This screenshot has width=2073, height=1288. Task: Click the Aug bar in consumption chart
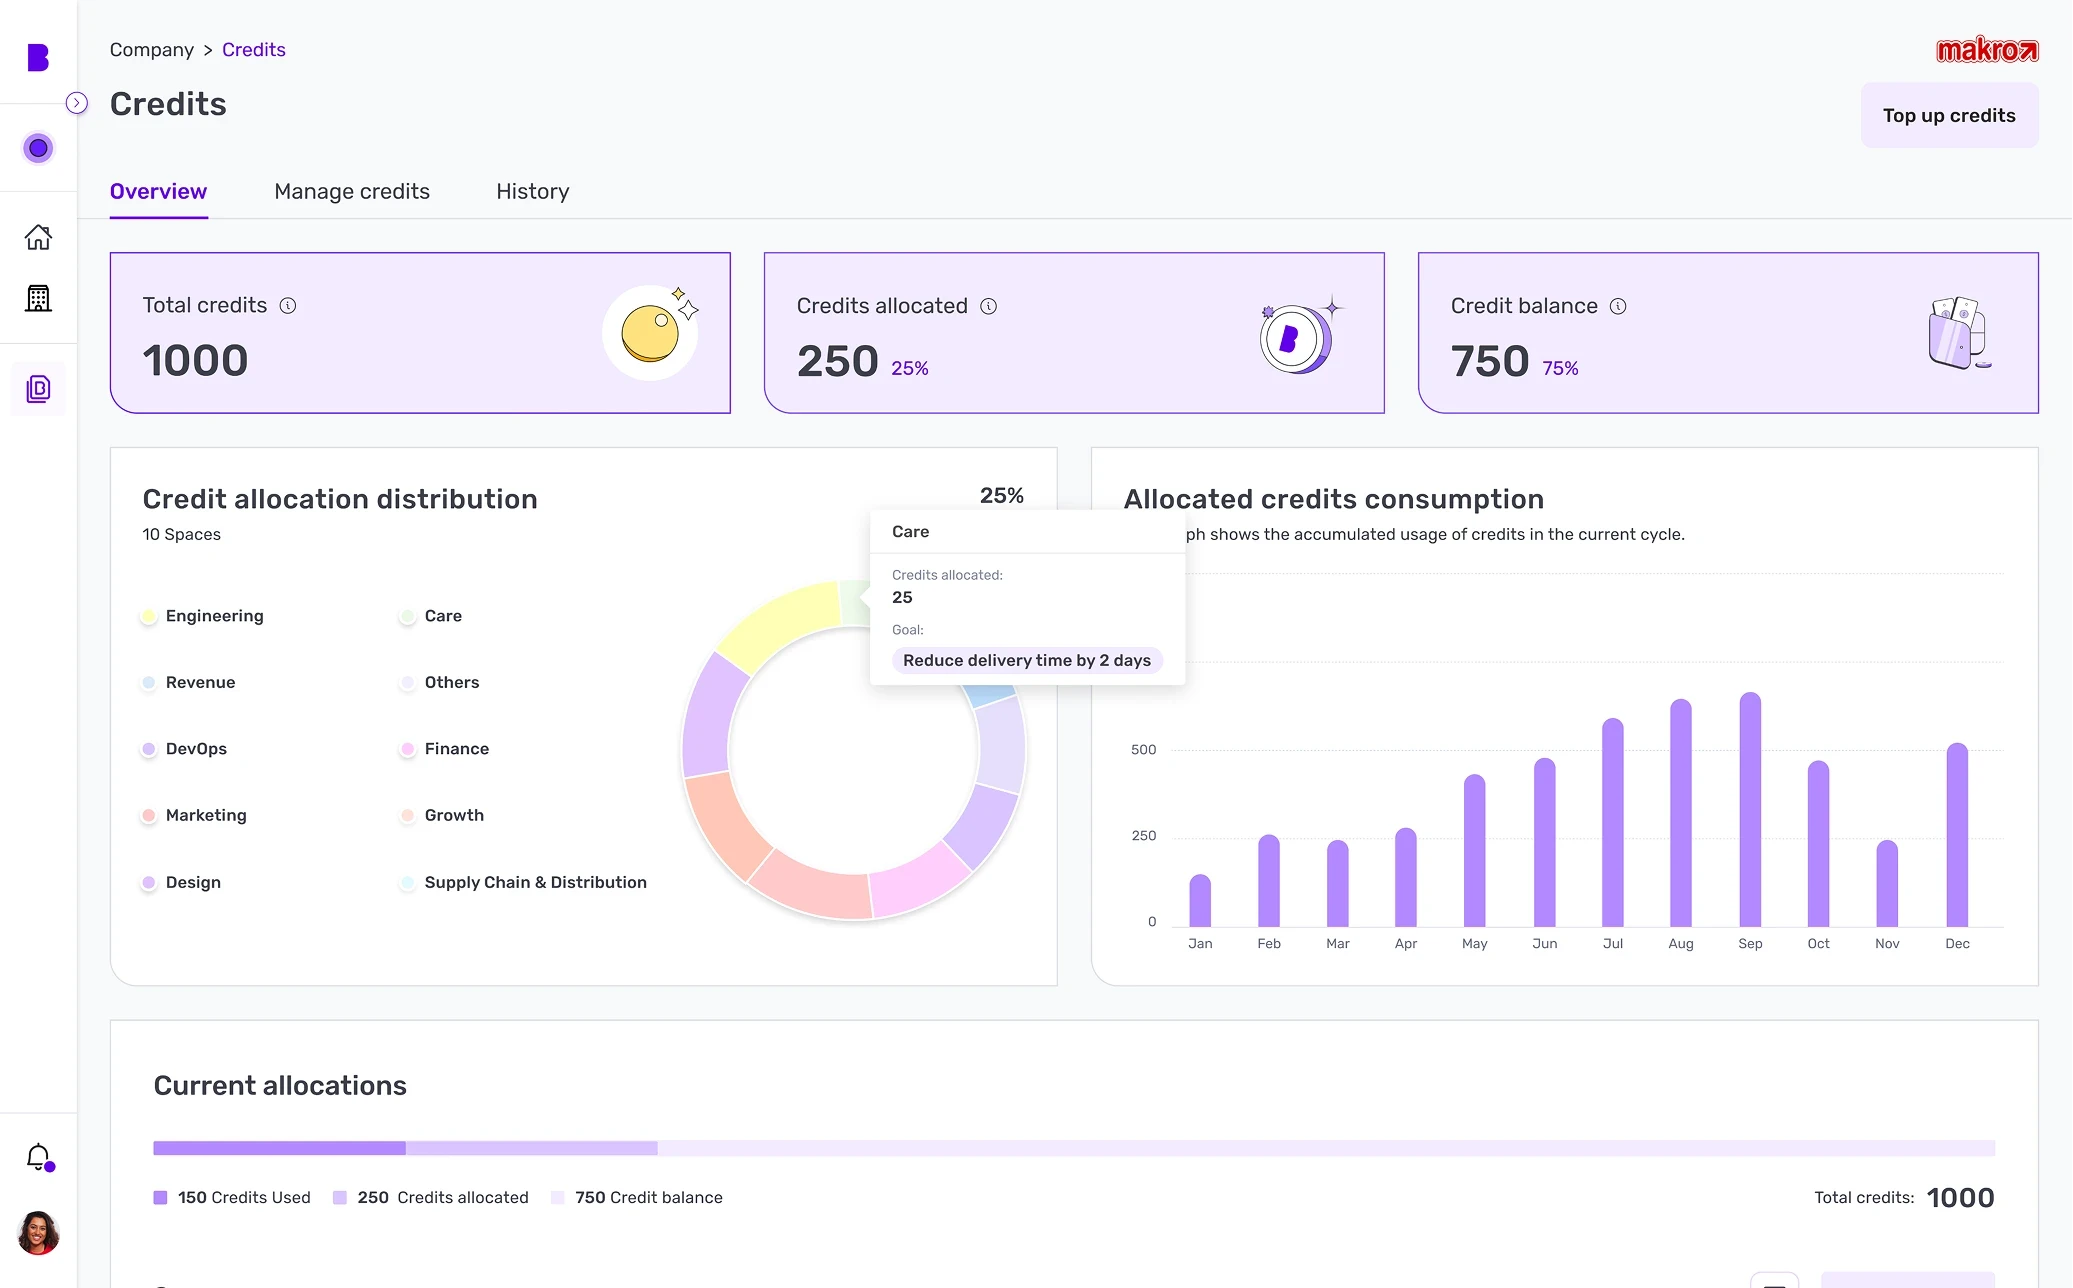pos(1681,813)
